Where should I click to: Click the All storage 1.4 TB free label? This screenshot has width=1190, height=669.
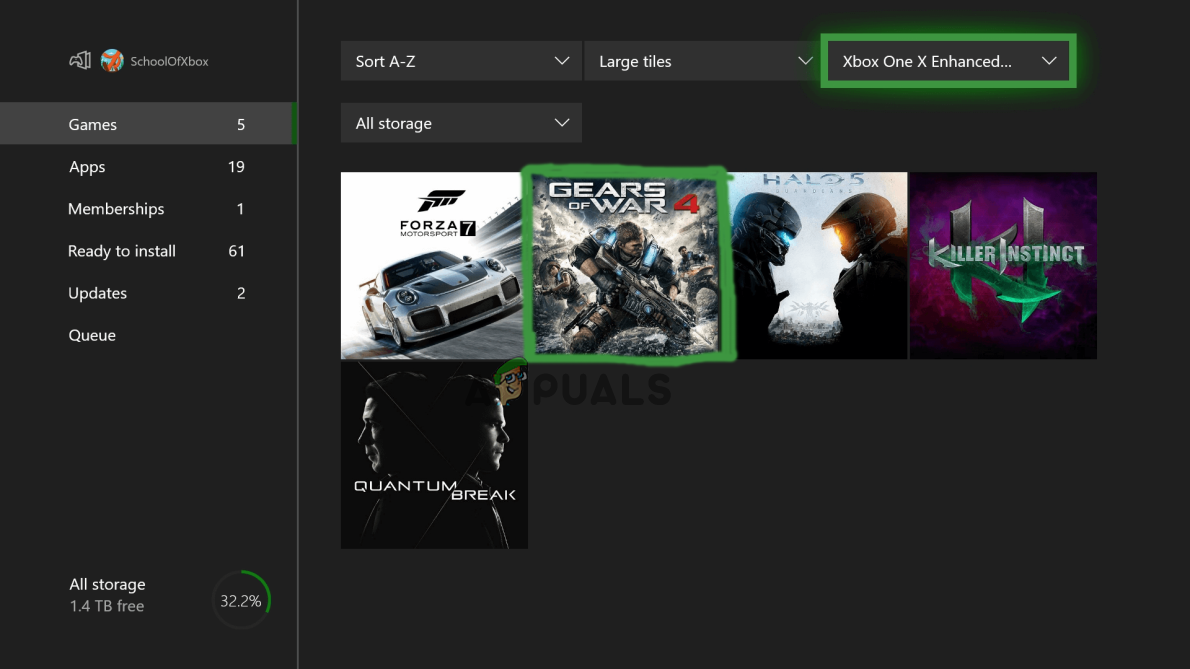click(107, 595)
